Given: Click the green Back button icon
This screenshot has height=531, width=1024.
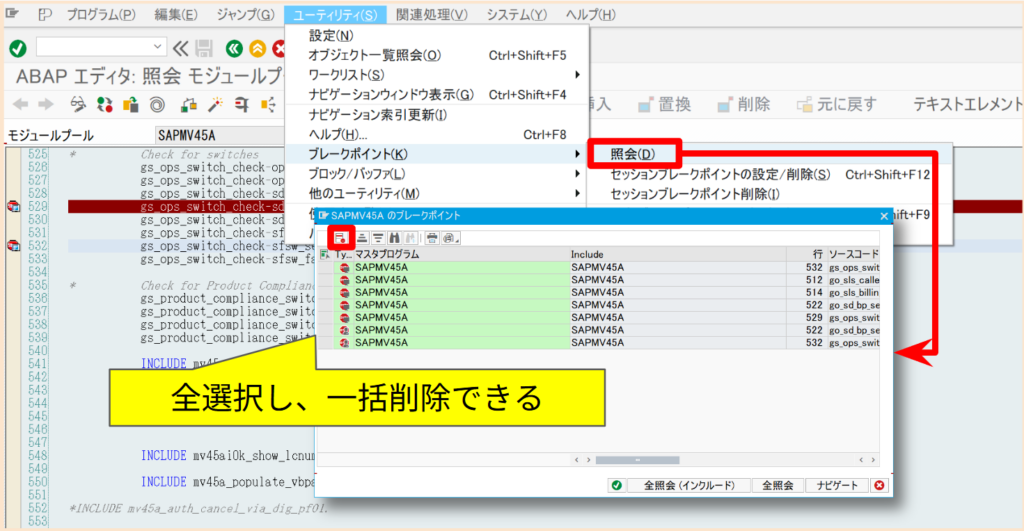Looking at the screenshot, I should 234,48.
